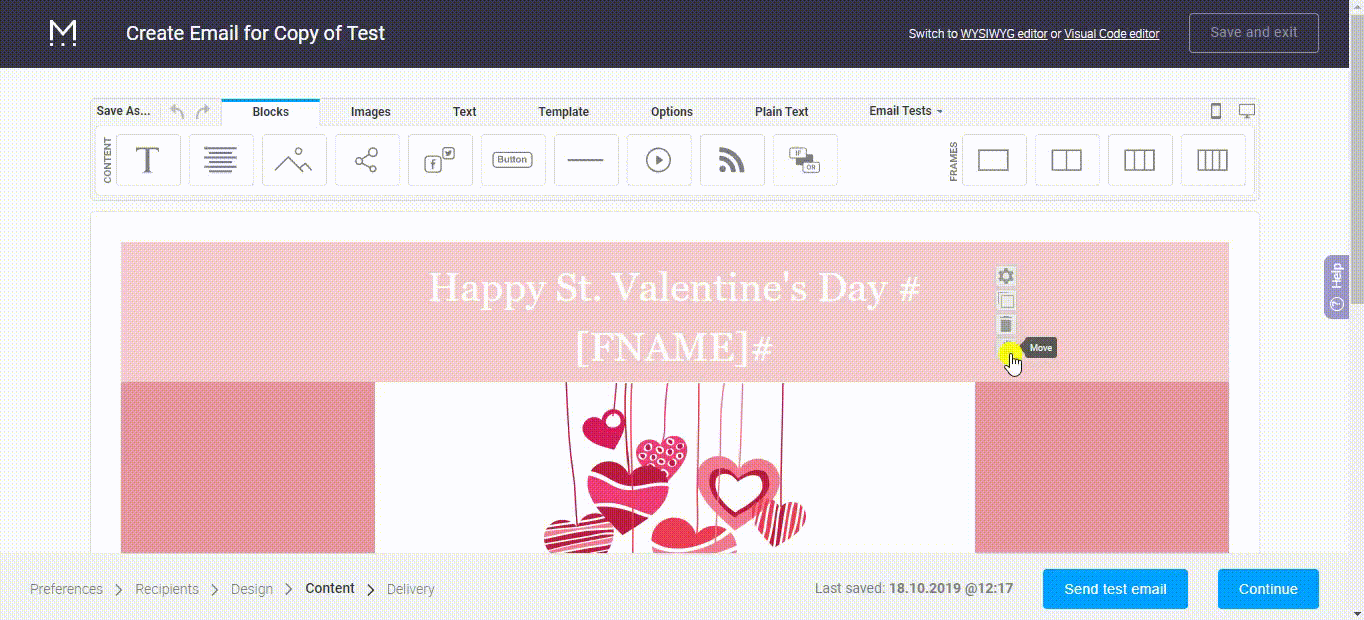Screen dimensions: 1364x620
Task: Click the redo arrow icon
Action: pyautogui.click(x=203, y=112)
